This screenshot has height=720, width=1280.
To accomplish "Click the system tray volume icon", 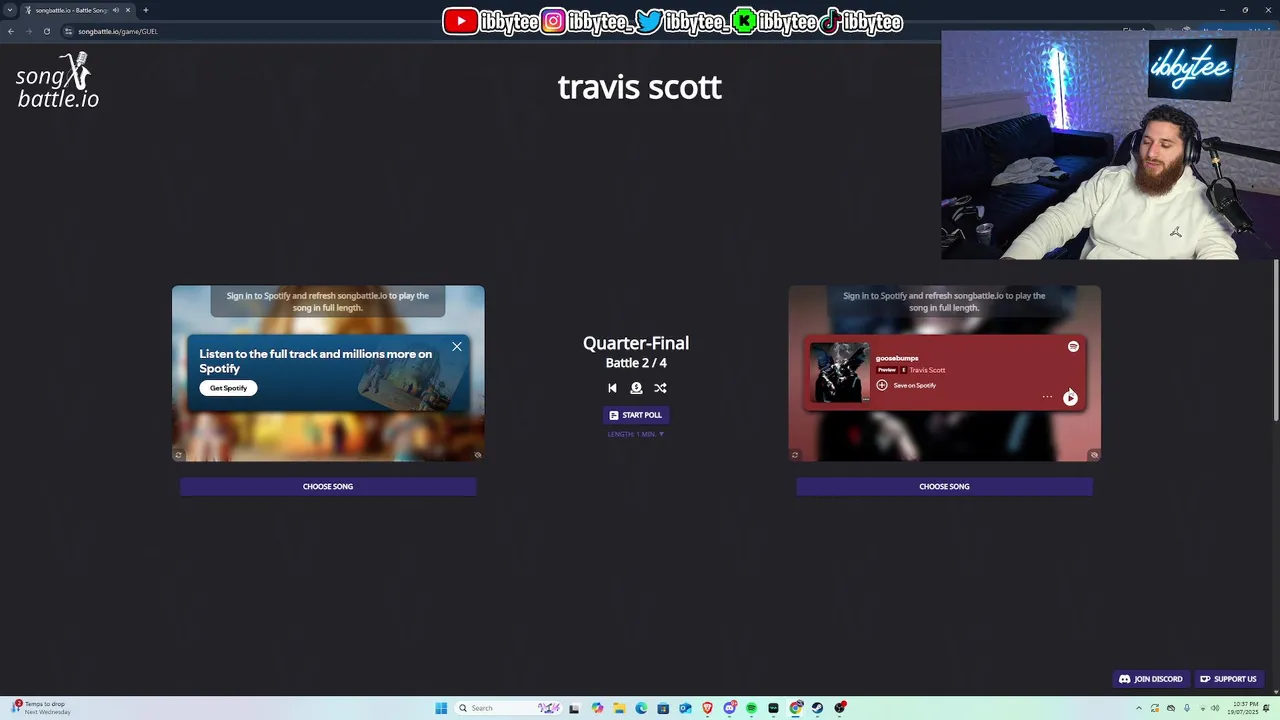I will pos(1215,708).
